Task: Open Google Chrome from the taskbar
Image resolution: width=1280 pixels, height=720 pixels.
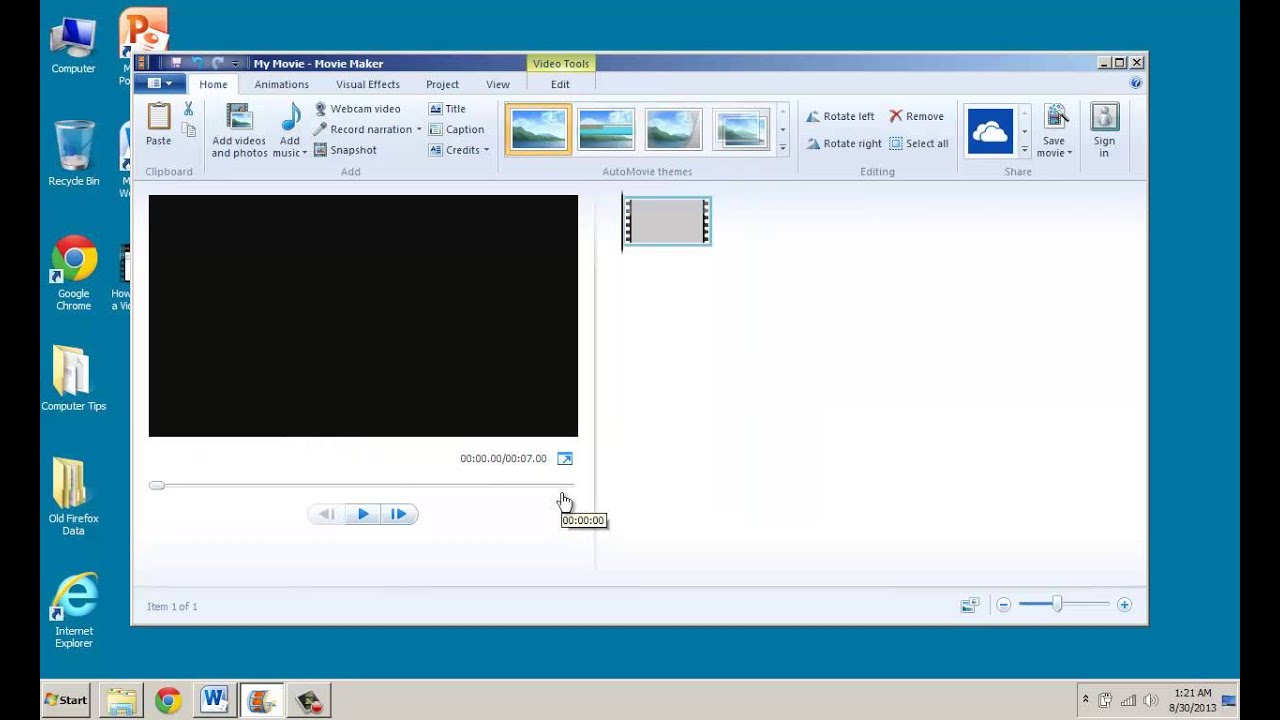Action: tap(168, 700)
